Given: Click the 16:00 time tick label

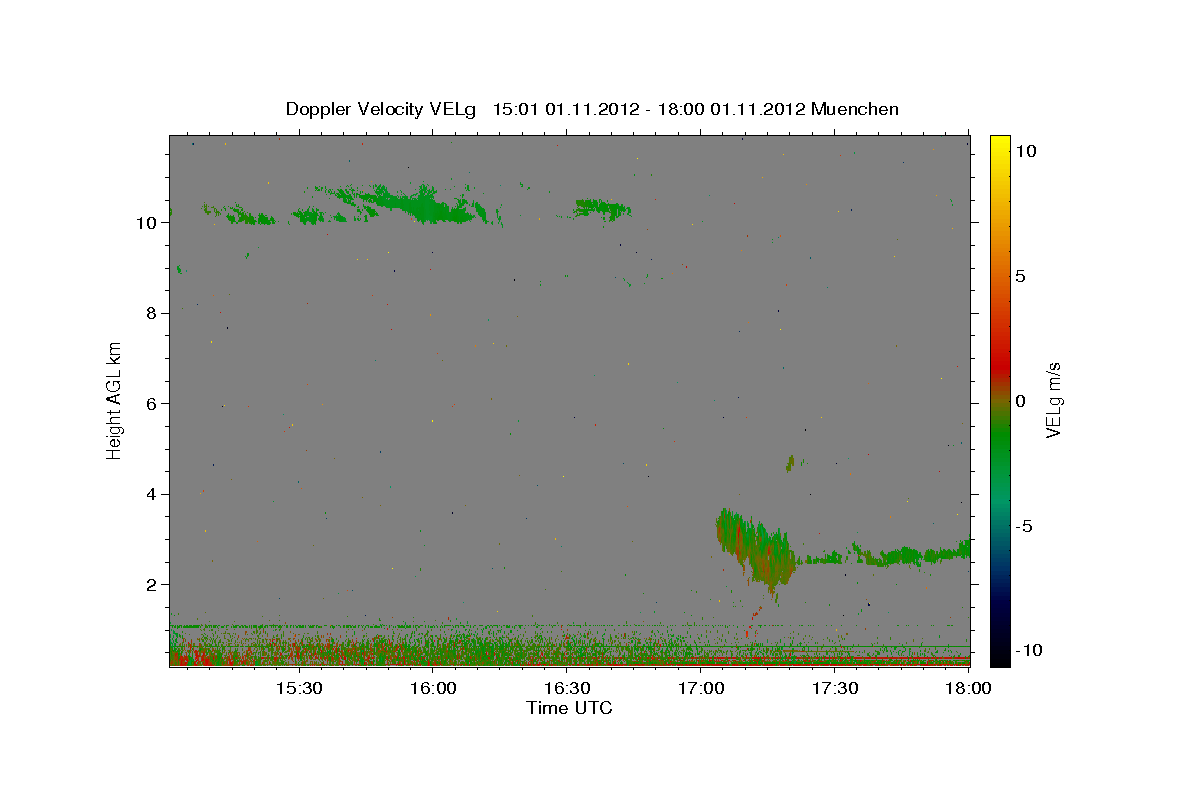Looking at the screenshot, I should point(432,689).
